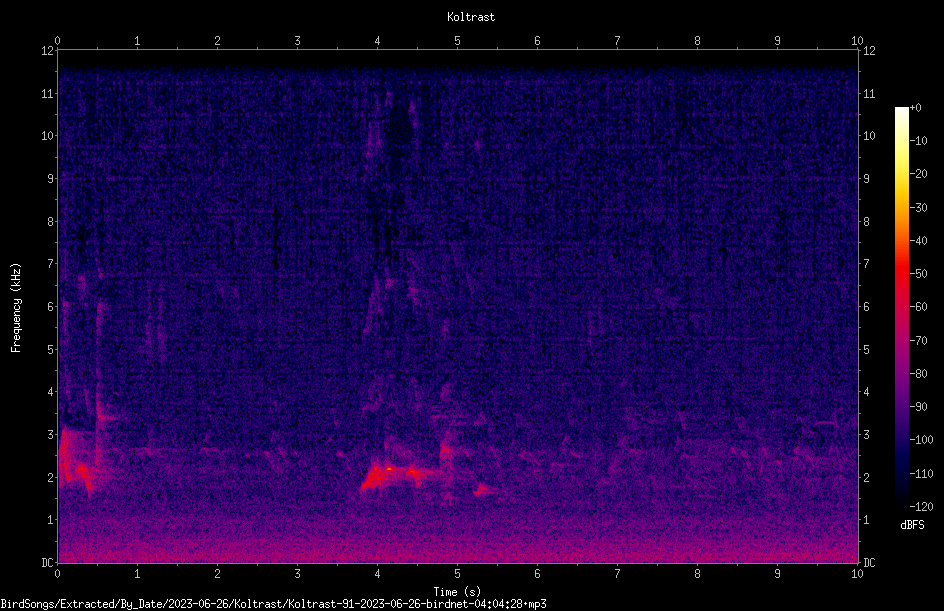Image resolution: width=944 pixels, height=611 pixels.
Task: Click the -80 label on color scale
Action: coord(918,374)
